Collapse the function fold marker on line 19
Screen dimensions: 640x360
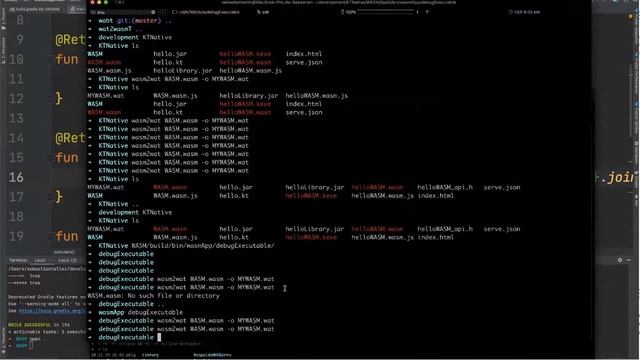51,236
